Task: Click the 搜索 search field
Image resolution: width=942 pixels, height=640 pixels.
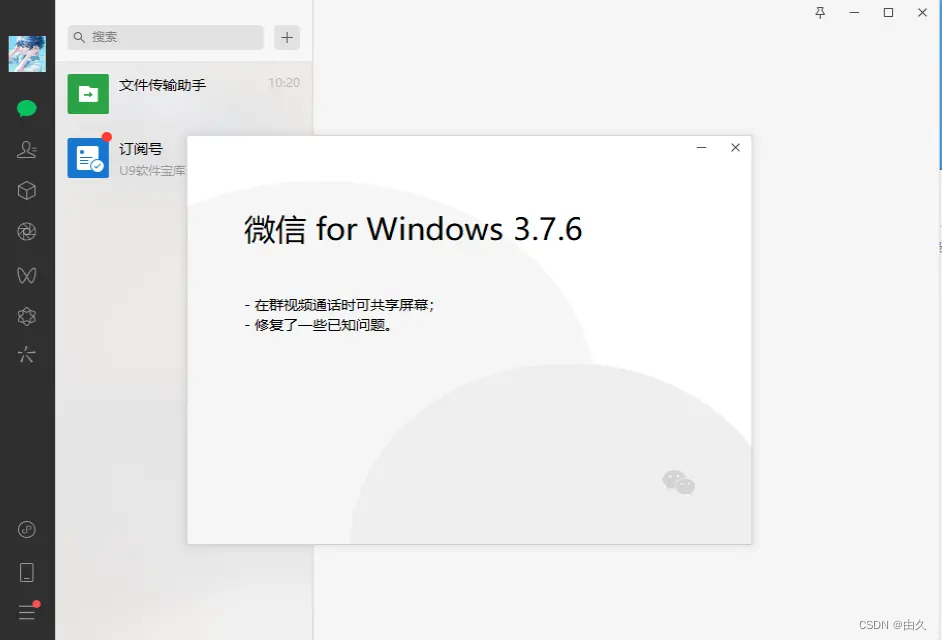Action: click(166, 37)
